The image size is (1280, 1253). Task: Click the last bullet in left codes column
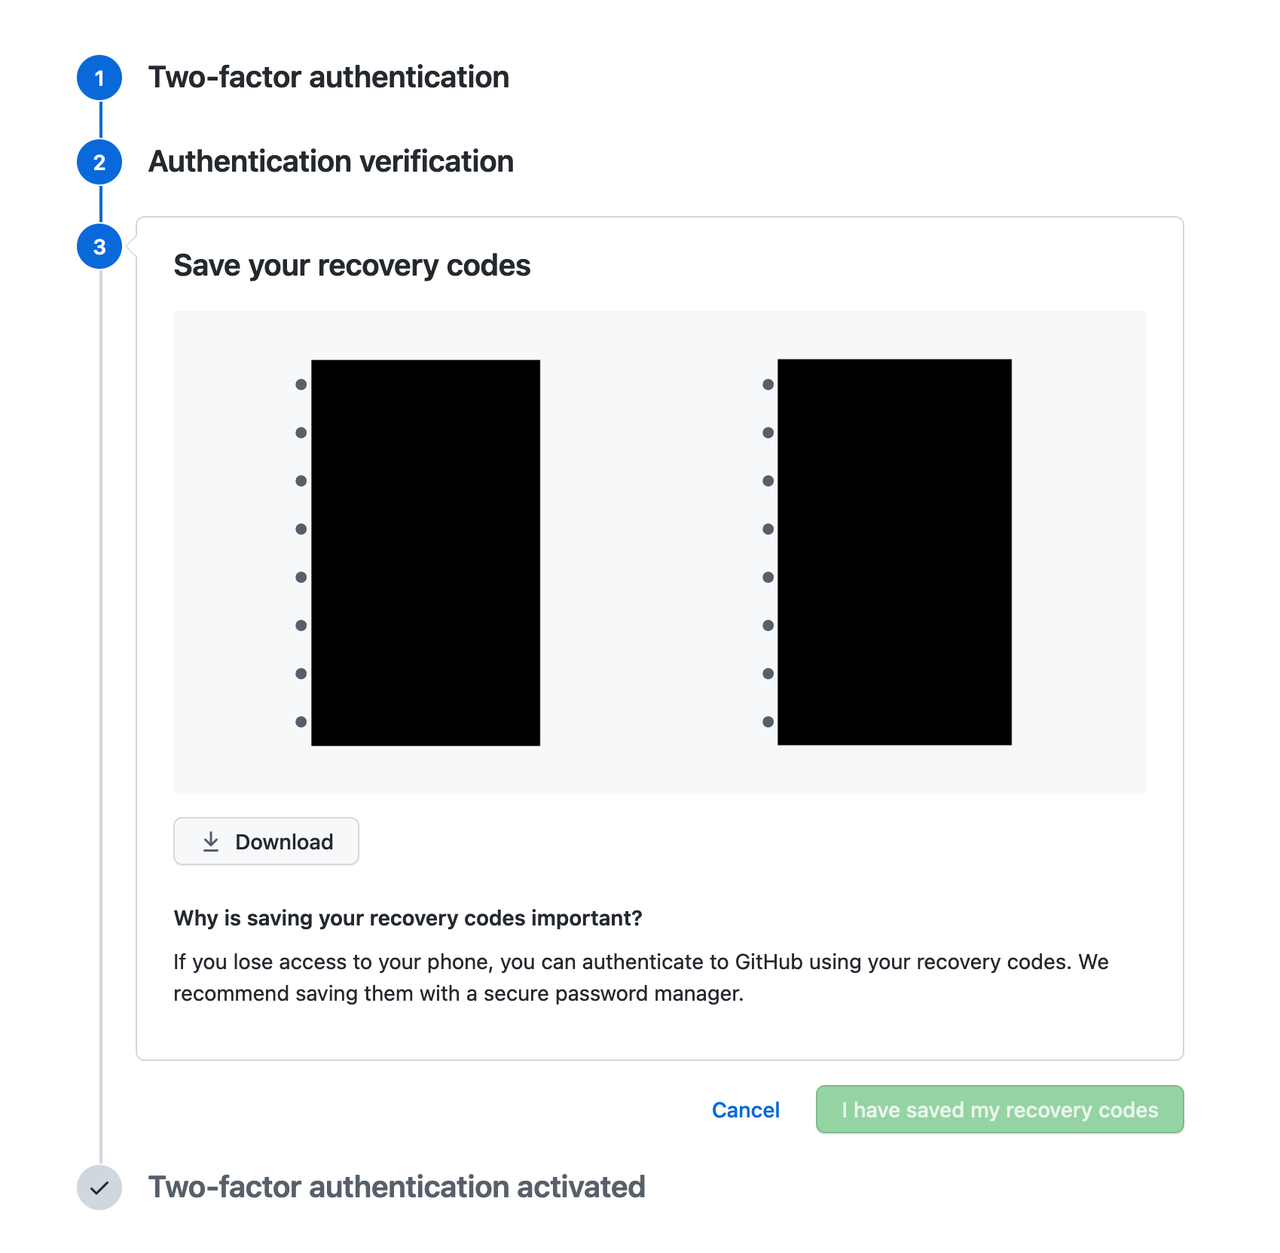coord(301,722)
